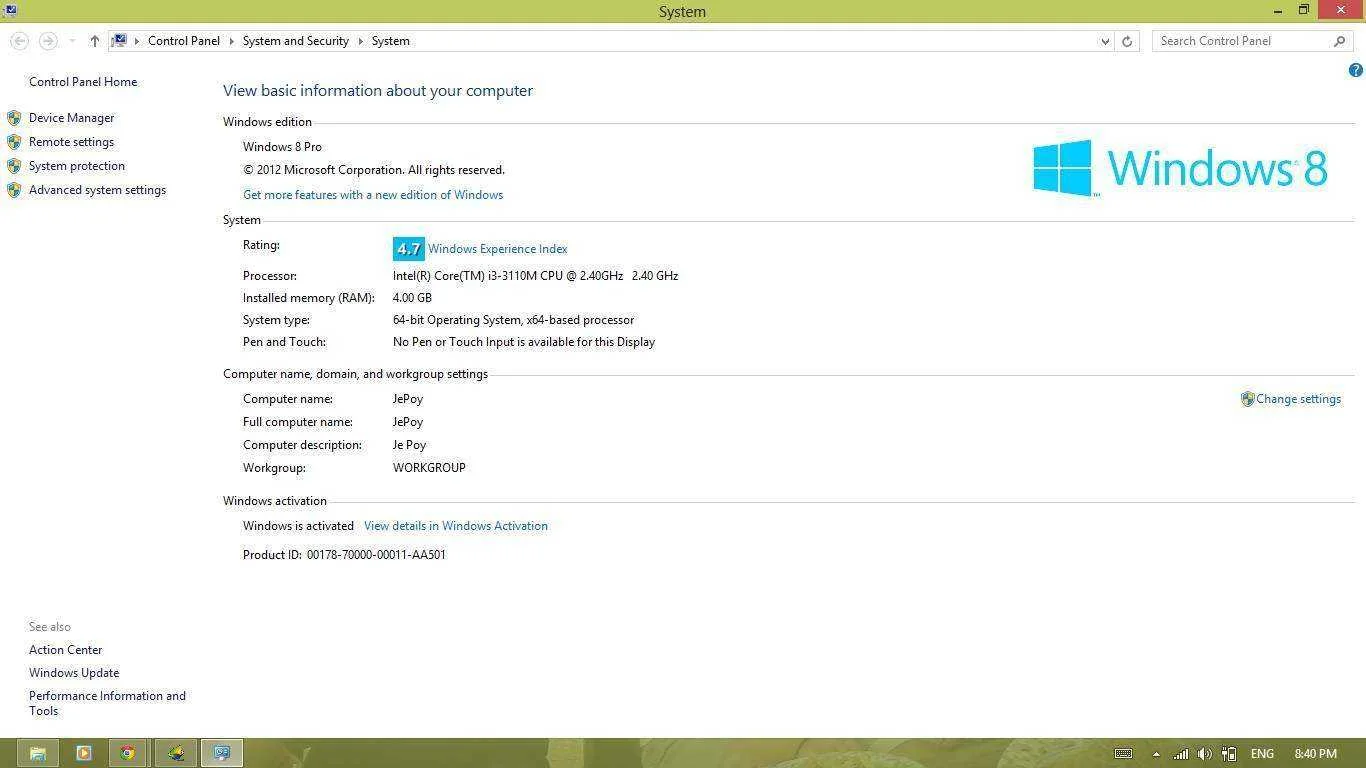Click the 64-bit Operating System text
The width and height of the screenshot is (1366, 768).
pyautogui.click(x=513, y=320)
